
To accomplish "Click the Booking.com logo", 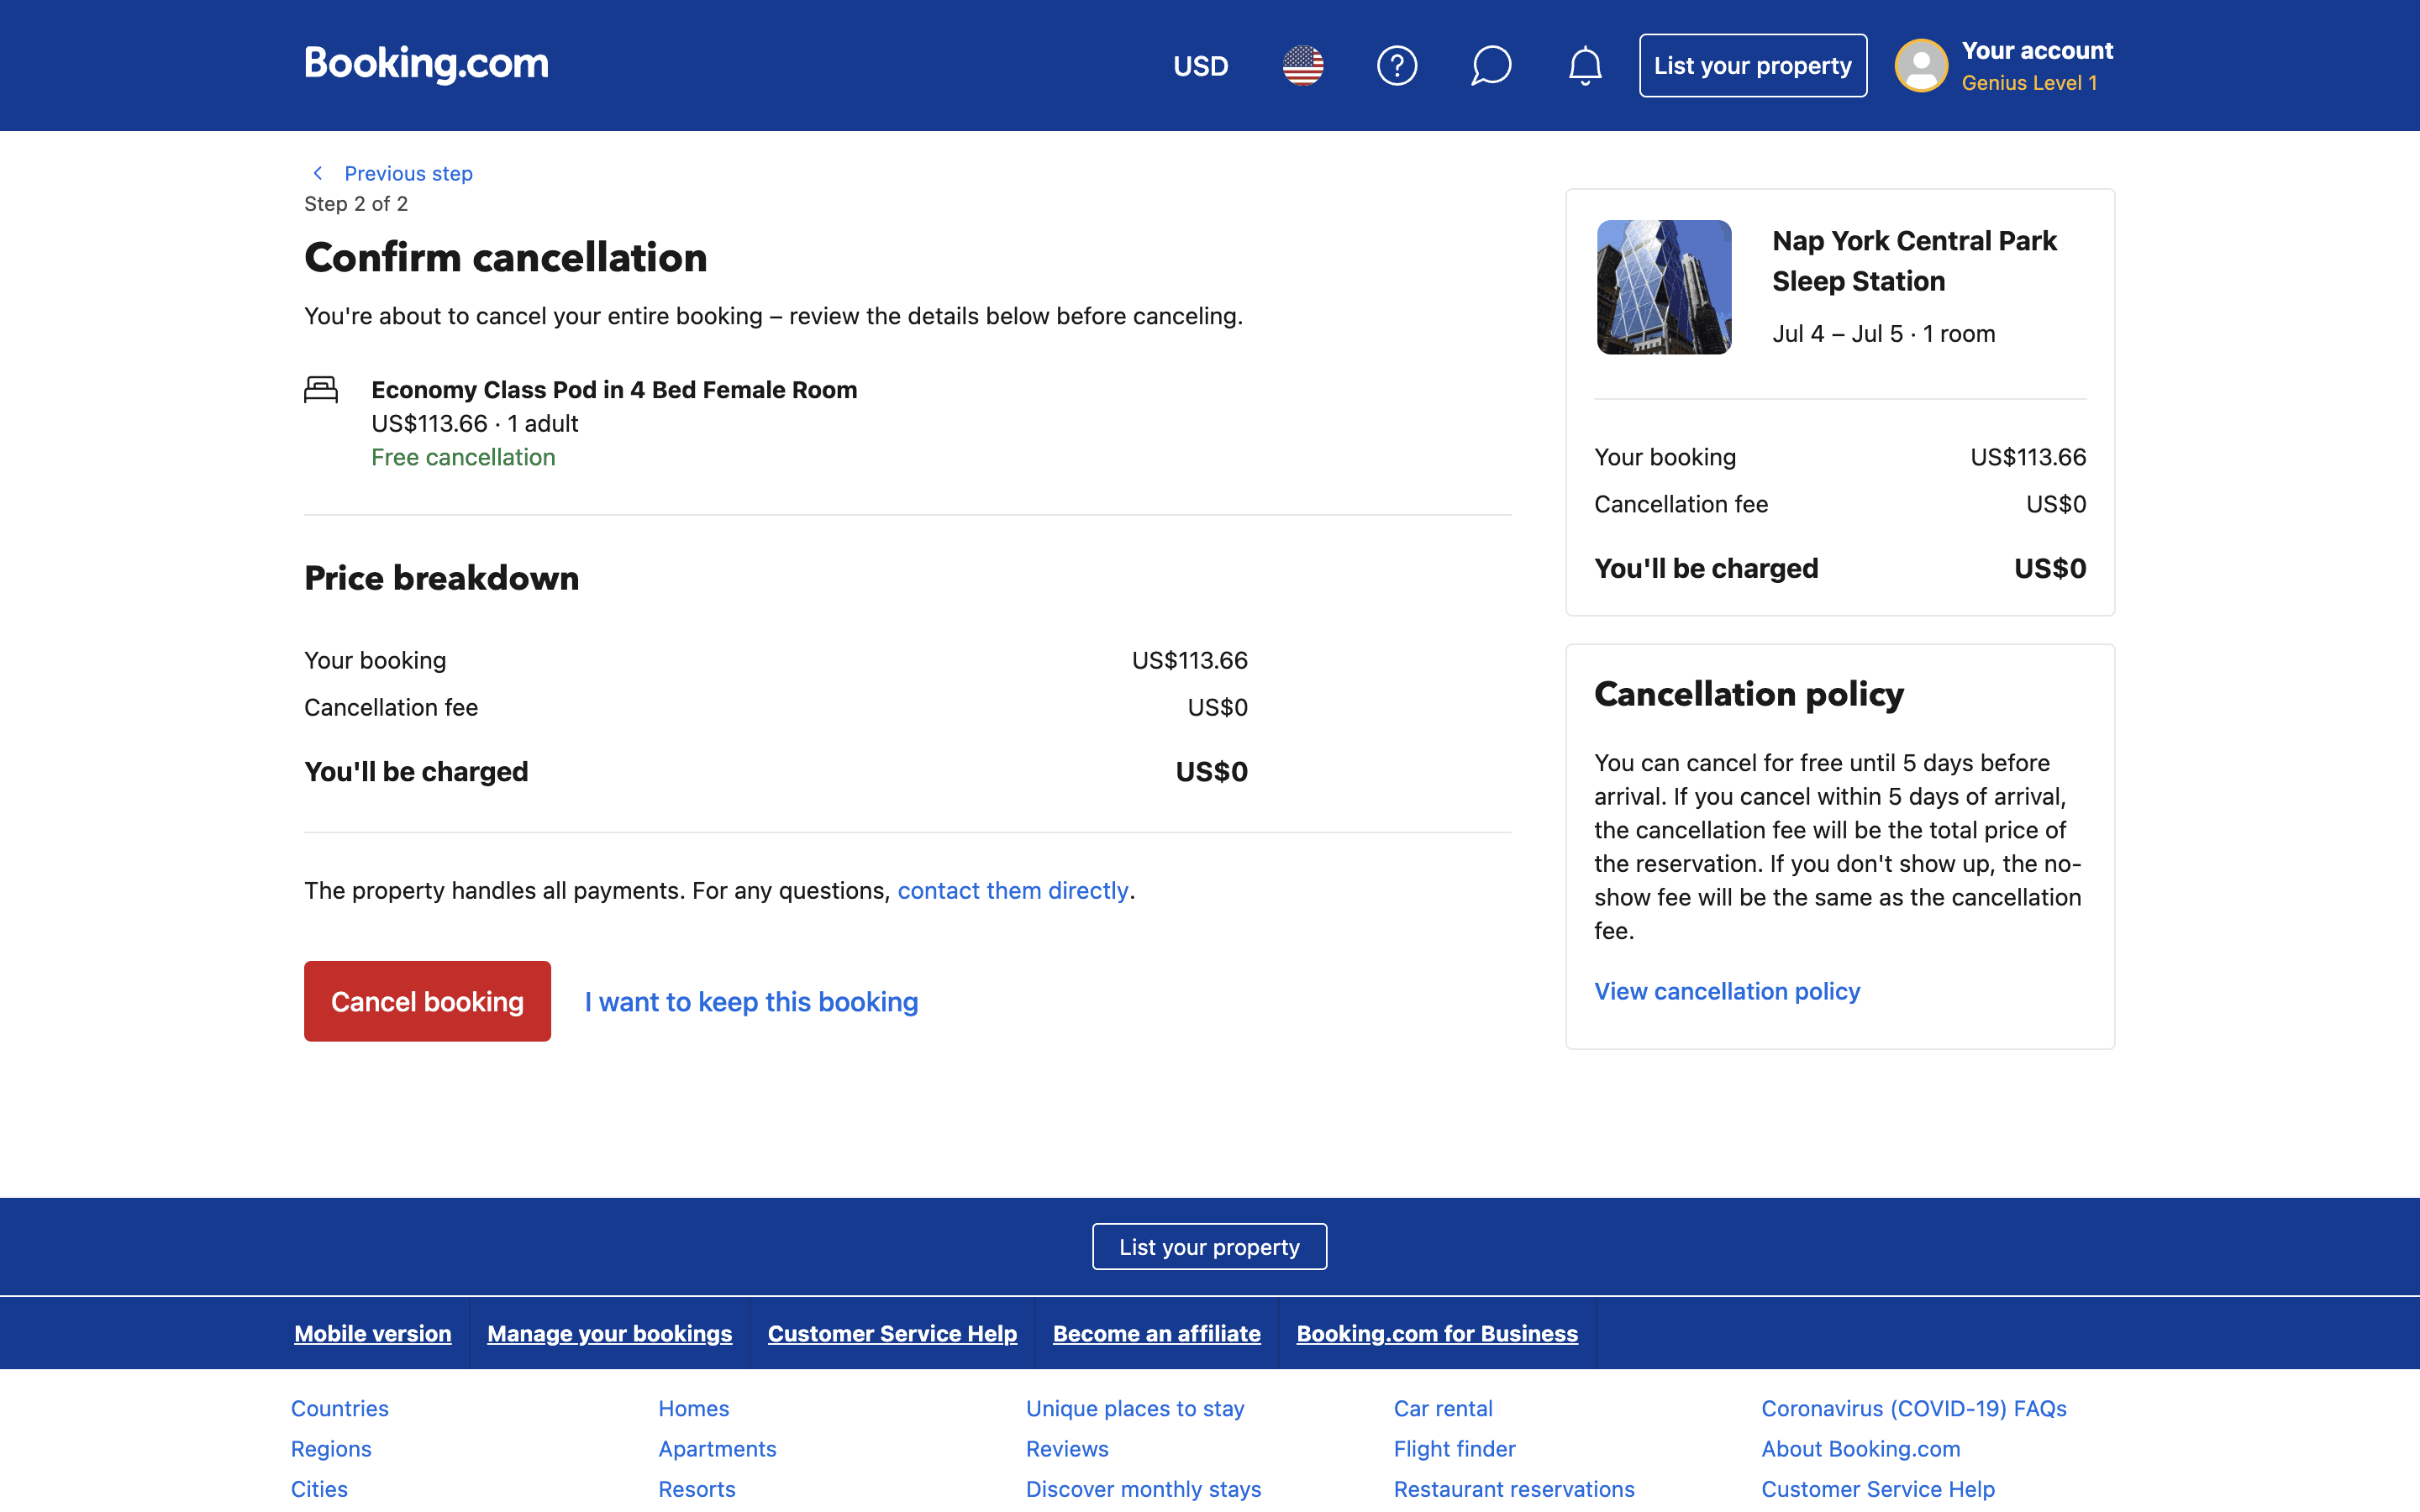I will 426,64.
